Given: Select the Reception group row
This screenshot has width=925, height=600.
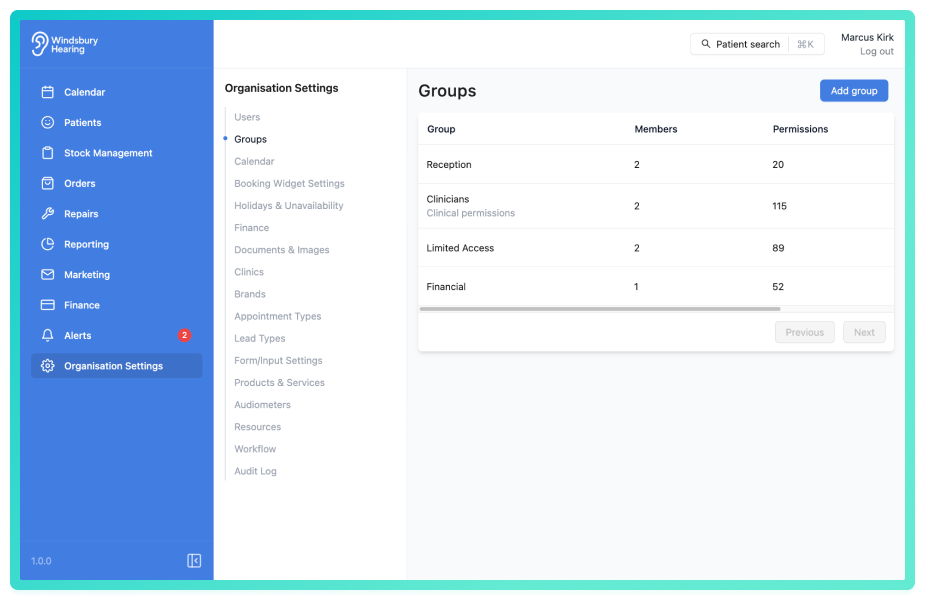Looking at the screenshot, I should click(x=656, y=165).
